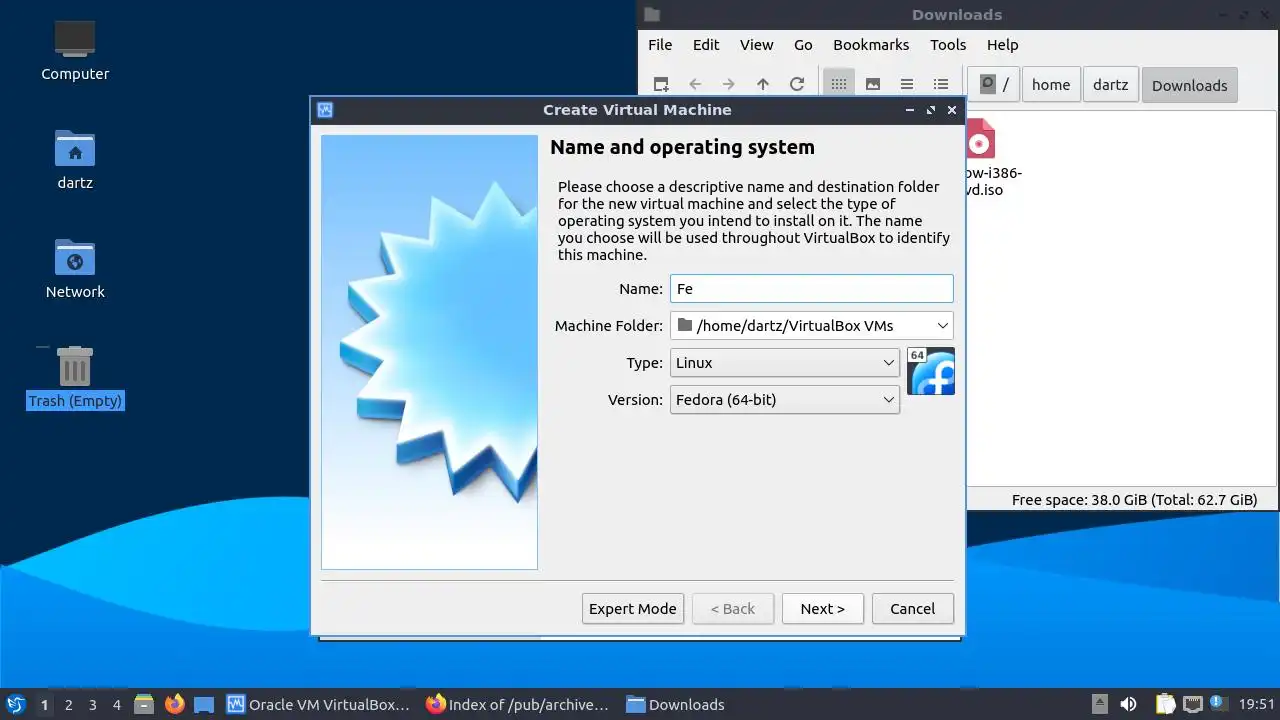Launch file manager from the panel

click(144, 705)
